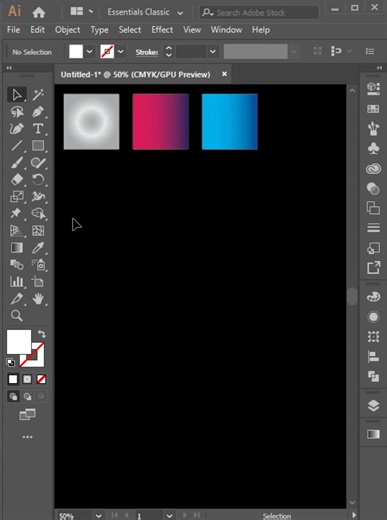Image resolution: width=387 pixels, height=520 pixels.
Task: Open the Type menu
Action: (x=99, y=30)
